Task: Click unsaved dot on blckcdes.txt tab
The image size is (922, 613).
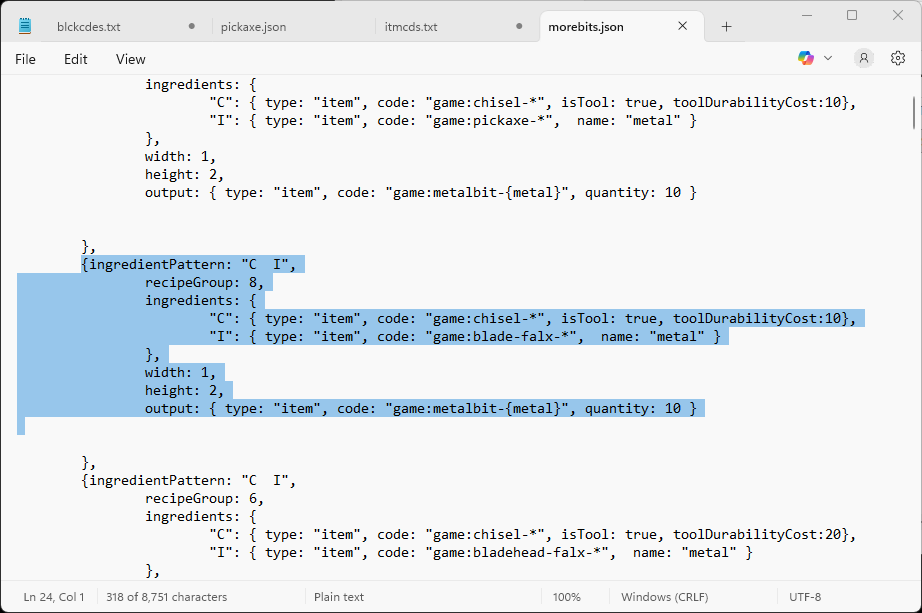Action: pos(191,27)
